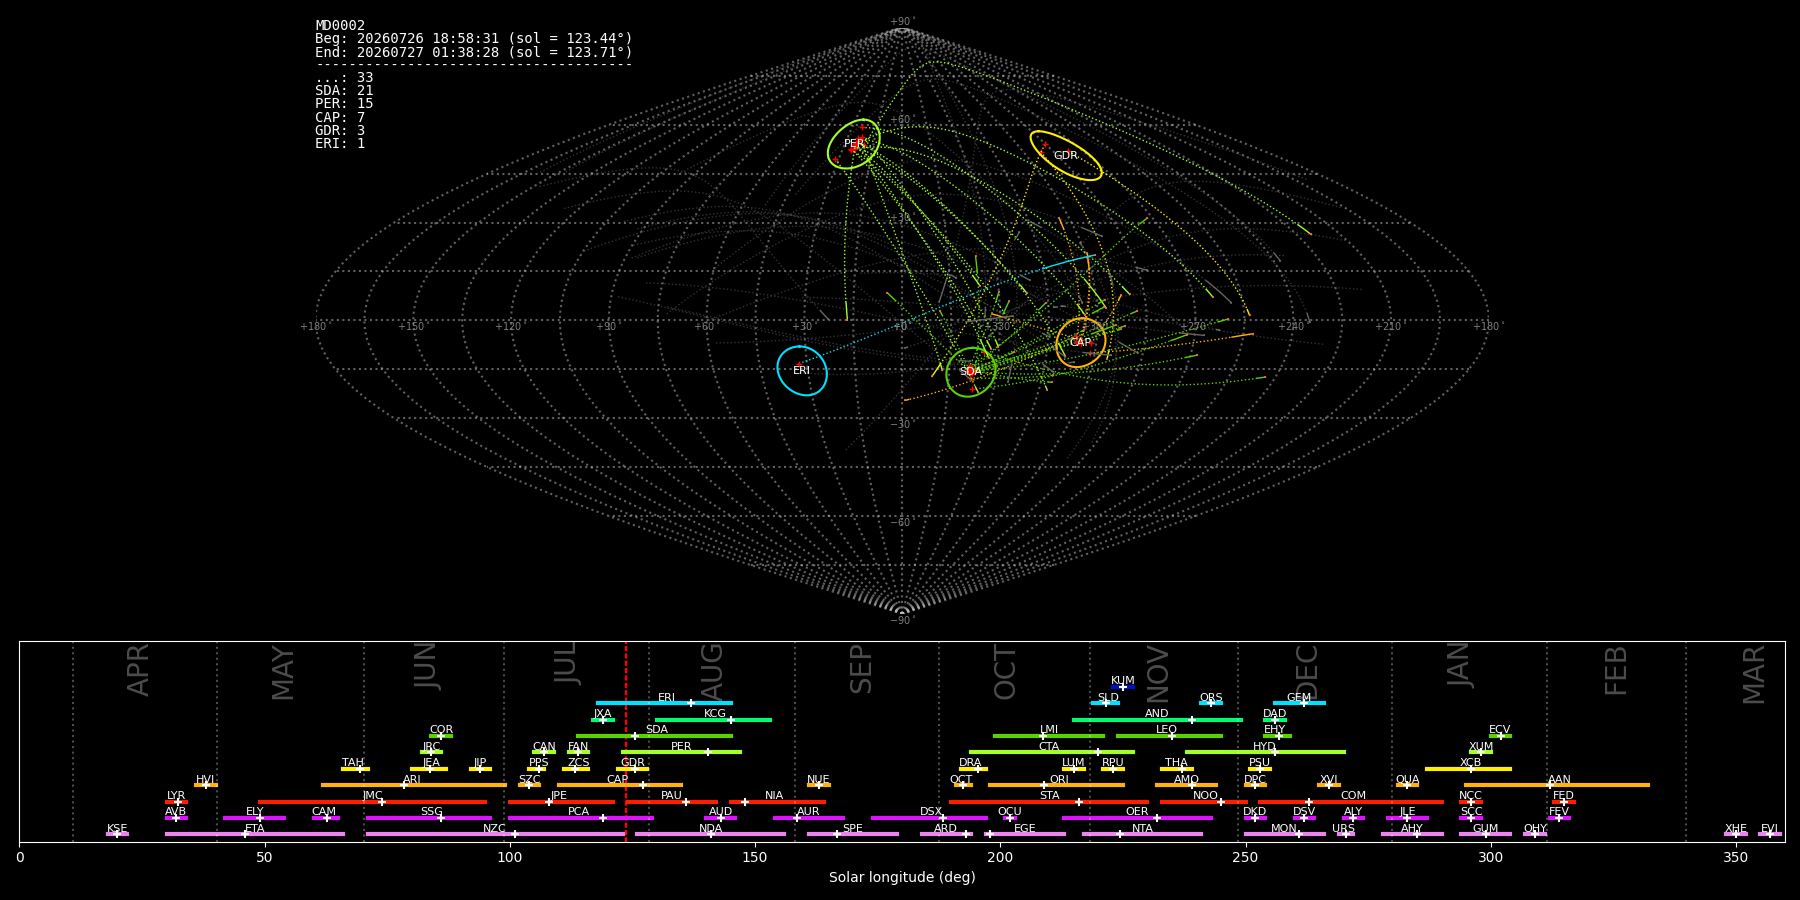Select the ETA pink shower bar in May

255,834
